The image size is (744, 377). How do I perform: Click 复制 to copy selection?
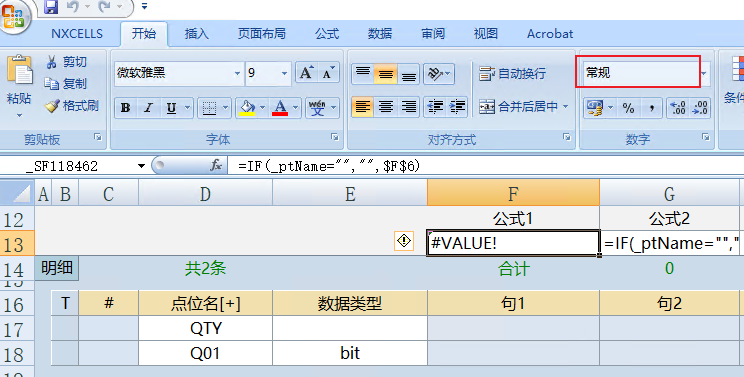[x=66, y=83]
